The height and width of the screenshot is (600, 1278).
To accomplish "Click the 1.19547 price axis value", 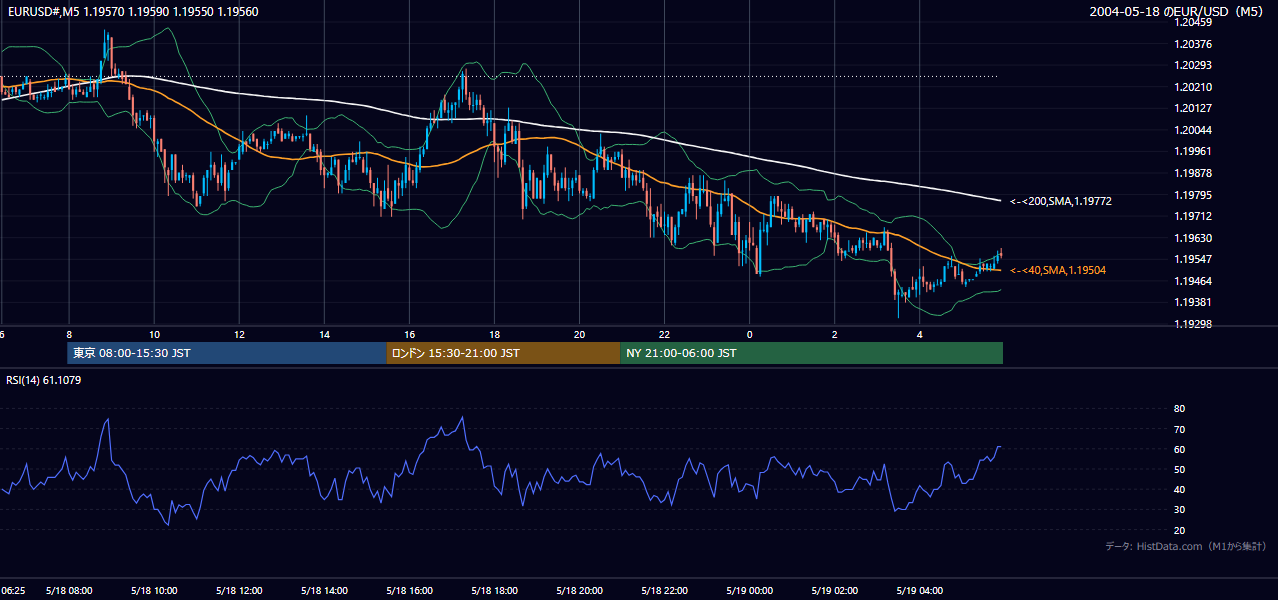I will coord(1194,259).
